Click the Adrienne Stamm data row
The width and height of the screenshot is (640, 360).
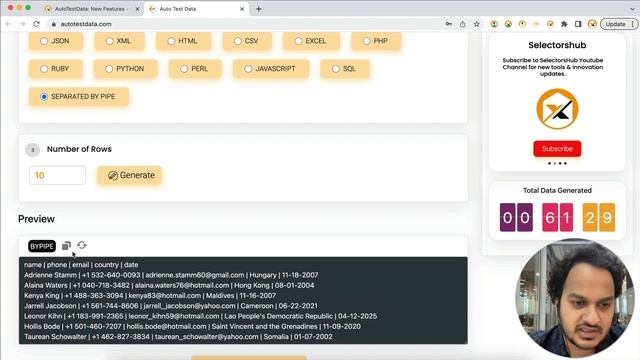[171, 275]
